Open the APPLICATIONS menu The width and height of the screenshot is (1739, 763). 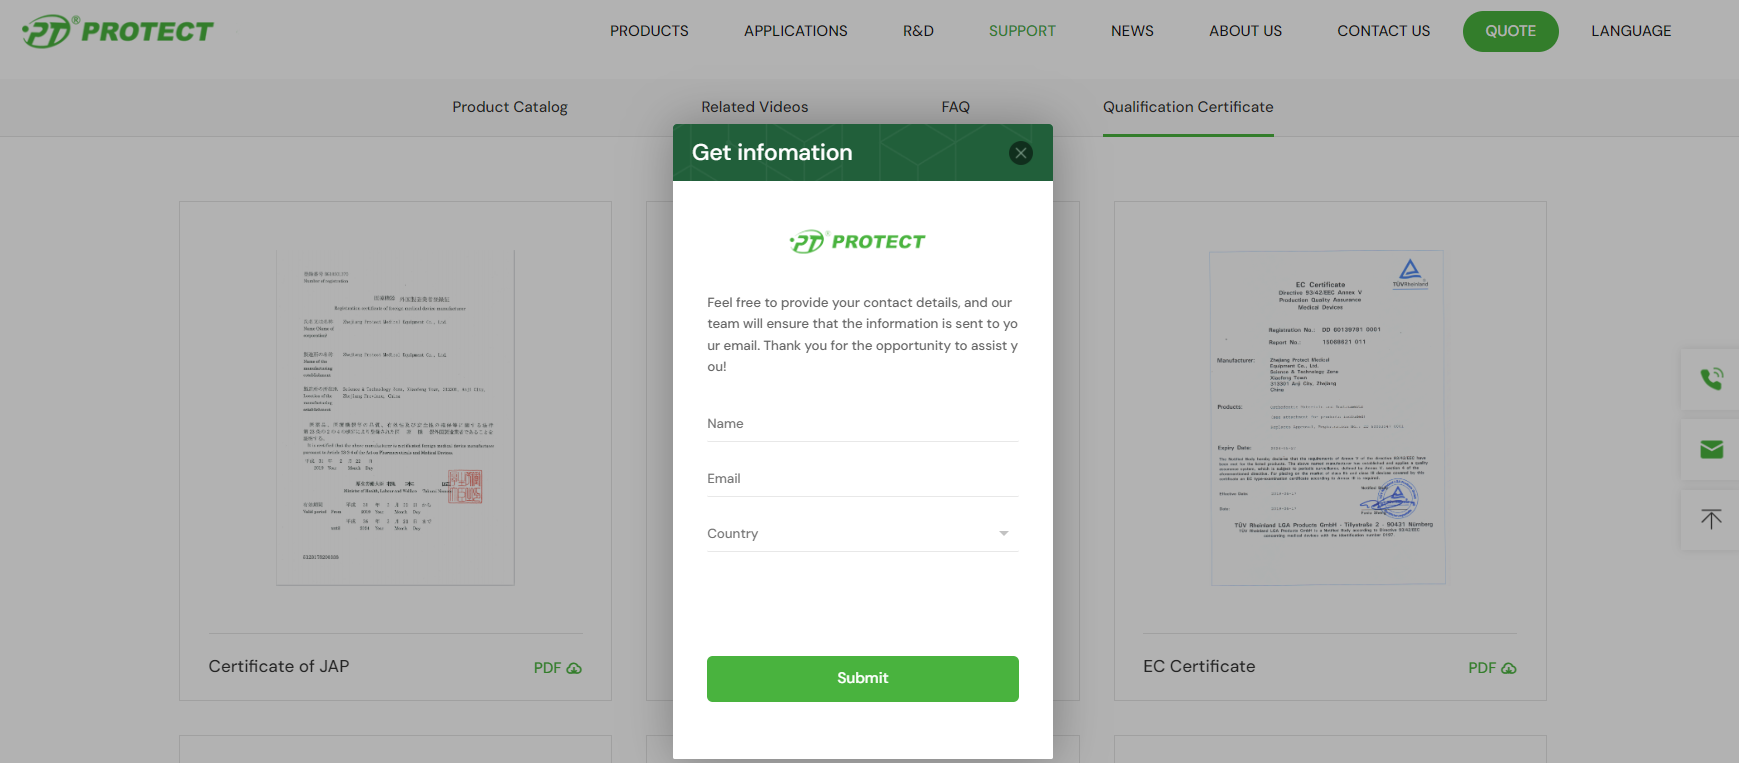[x=795, y=31]
